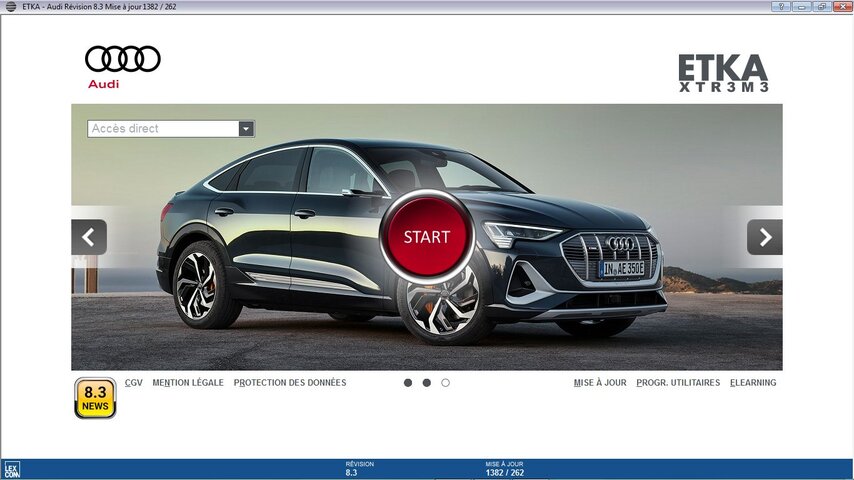Click the ETKA XTR3M3 logo
The height and width of the screenshot is (480, 854).
point(723,73)
